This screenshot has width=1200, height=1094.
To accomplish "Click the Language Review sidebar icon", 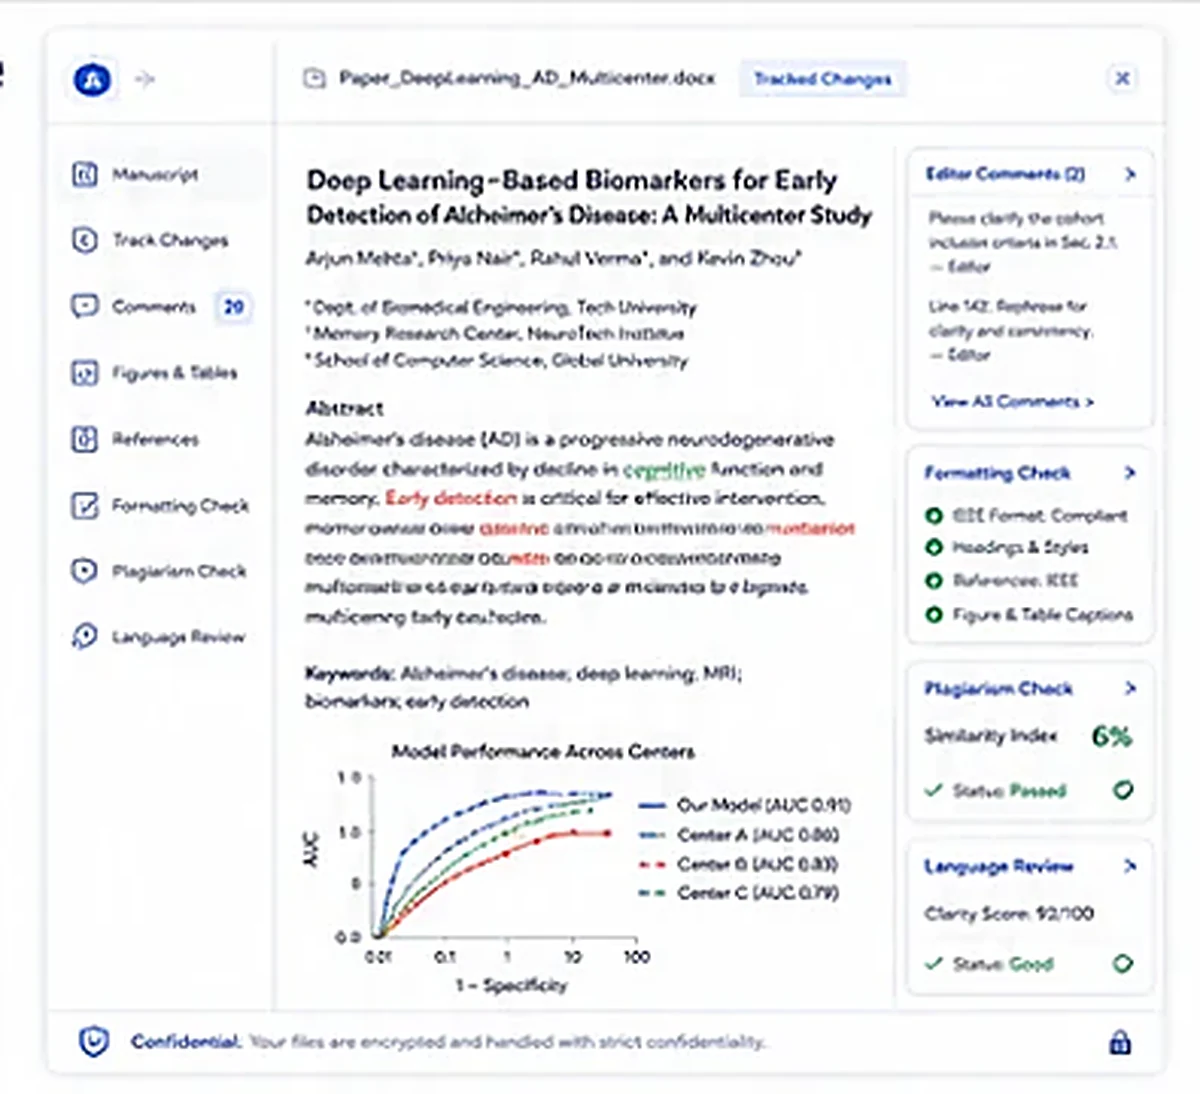I will pos(85,636).
